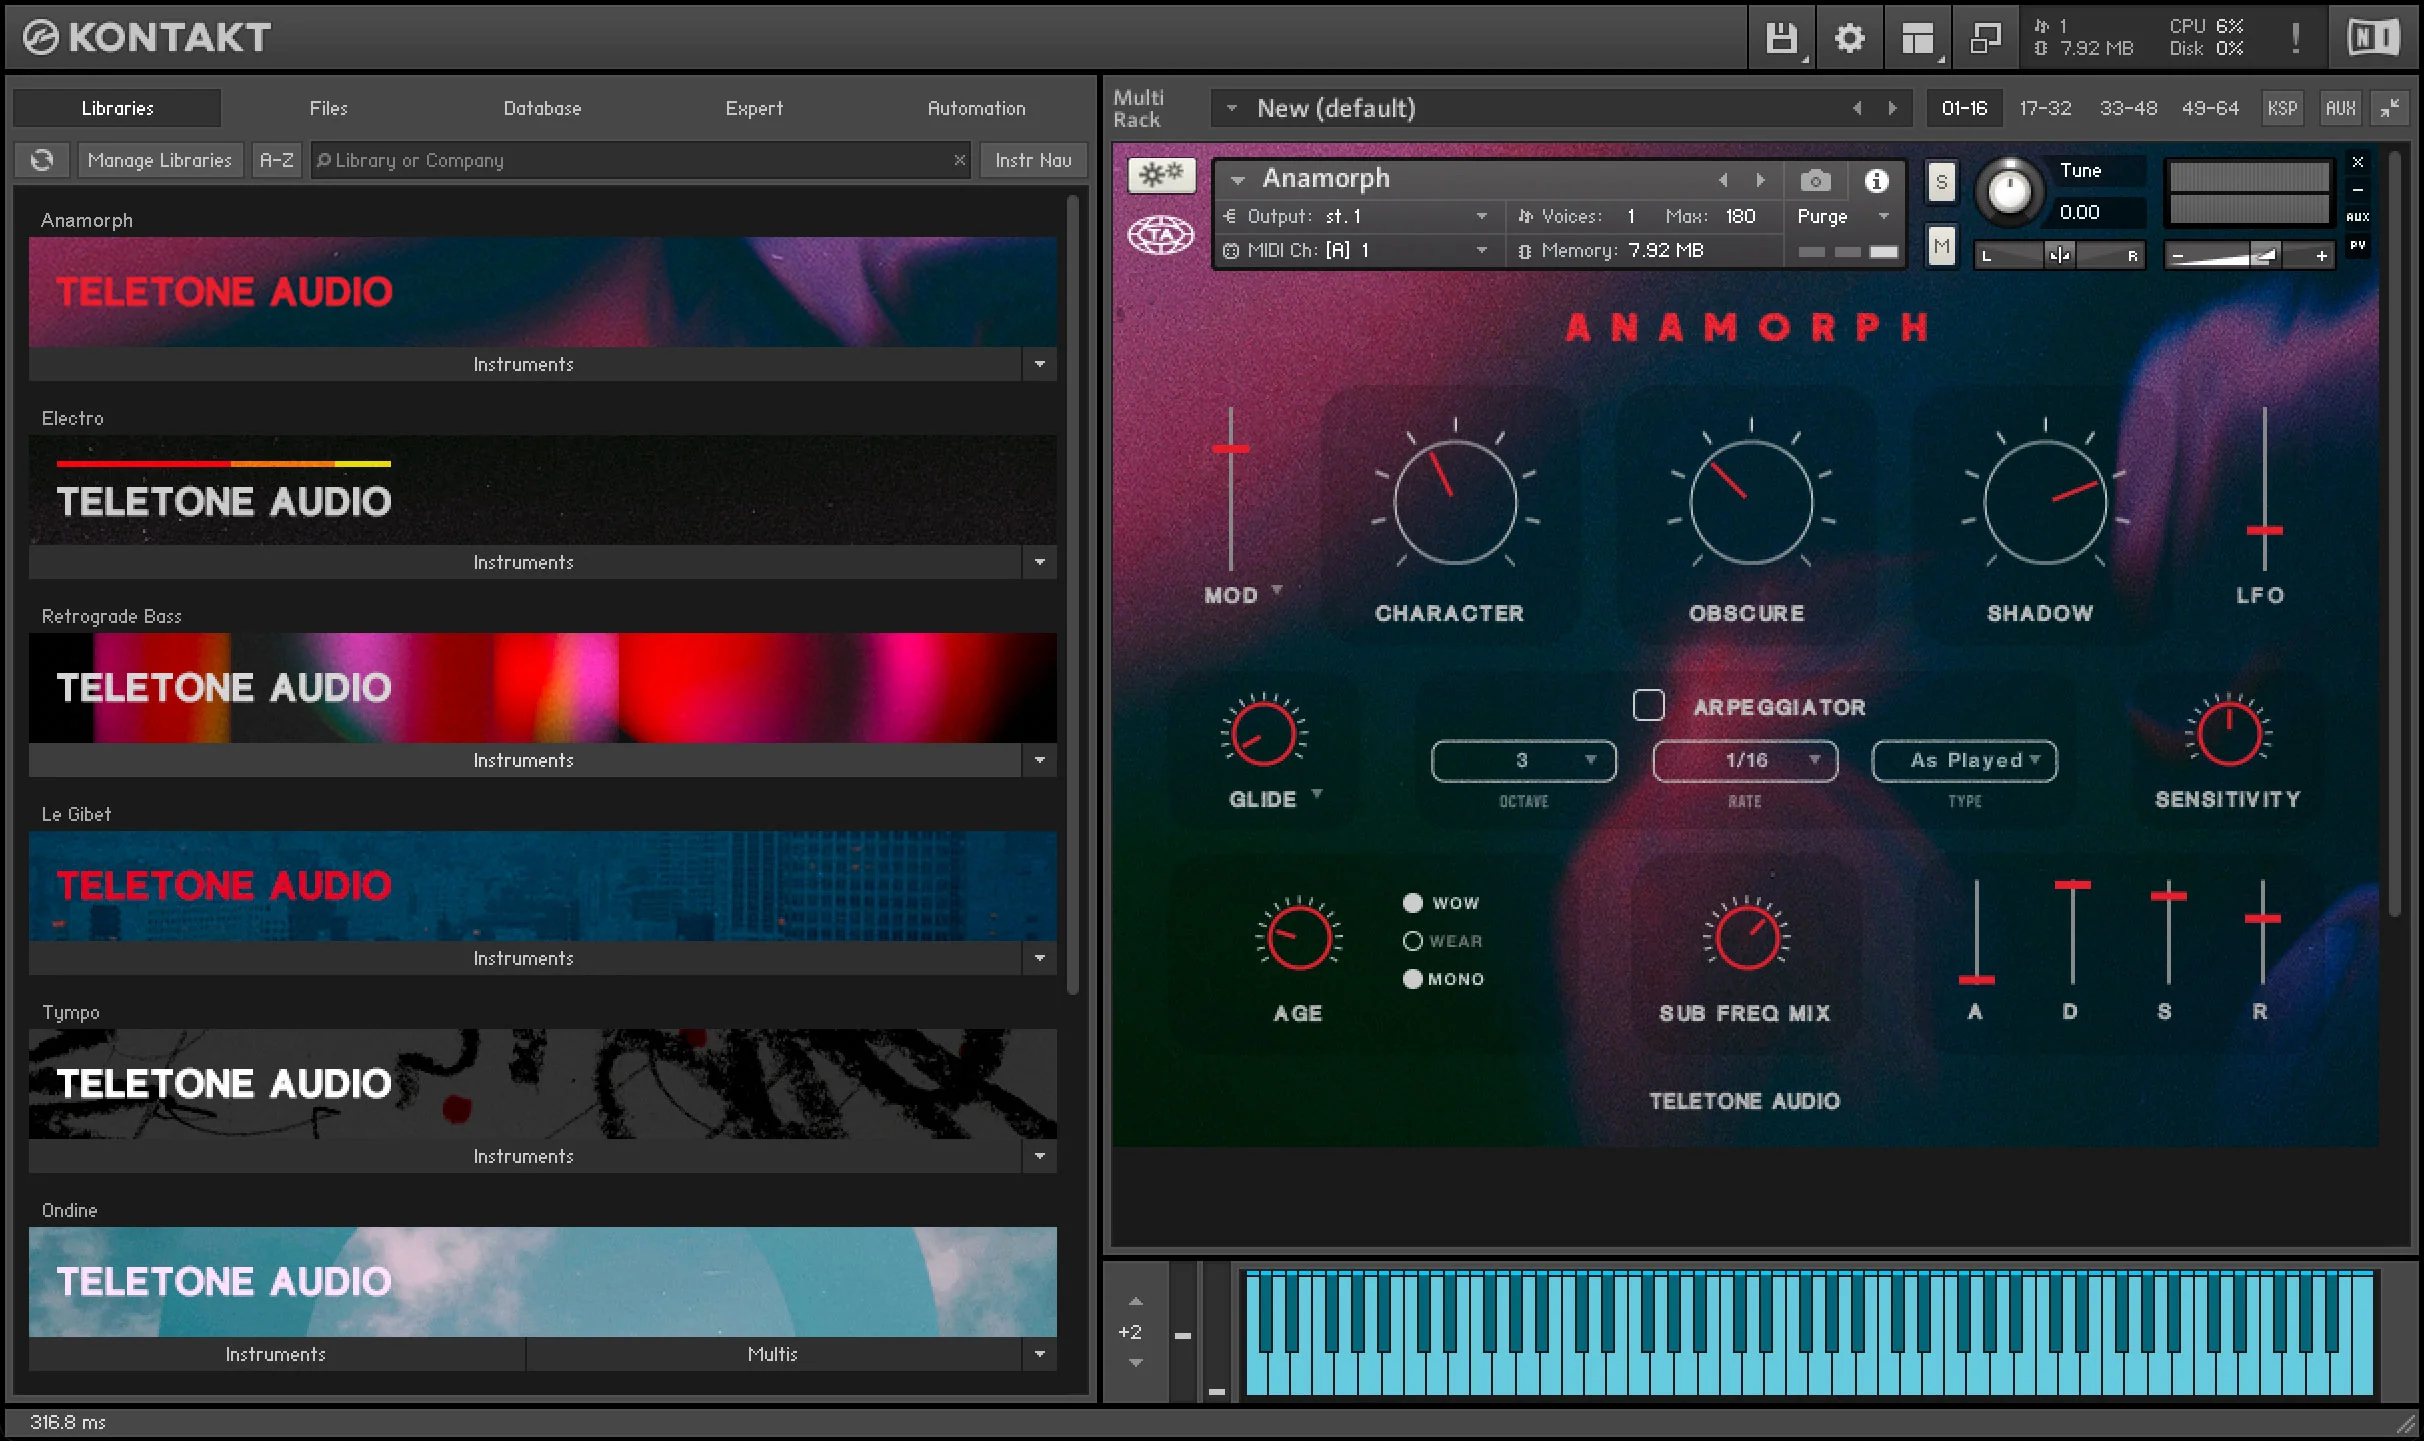Click the instrument edit wrench icon

pyautogui.click(x=1161, y=175)
